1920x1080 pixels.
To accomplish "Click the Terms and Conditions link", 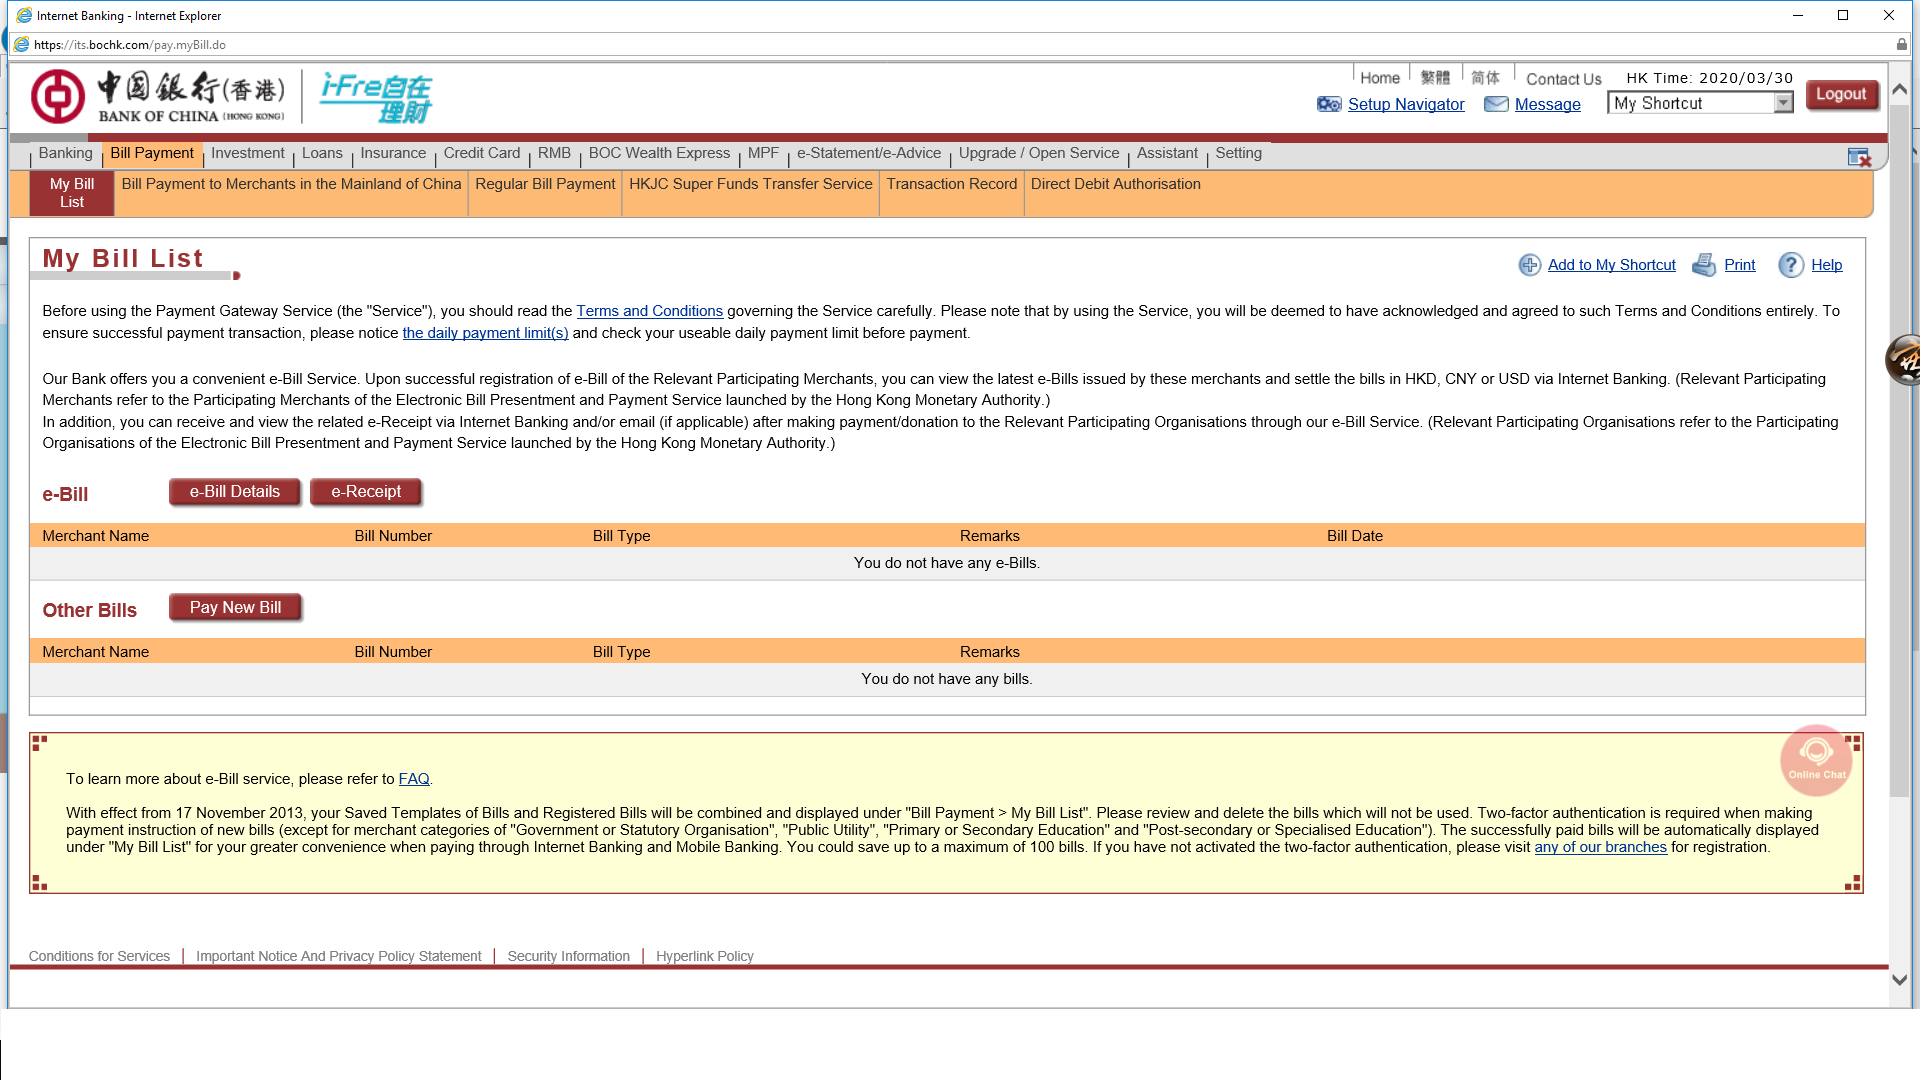I will tap(649, 310).
